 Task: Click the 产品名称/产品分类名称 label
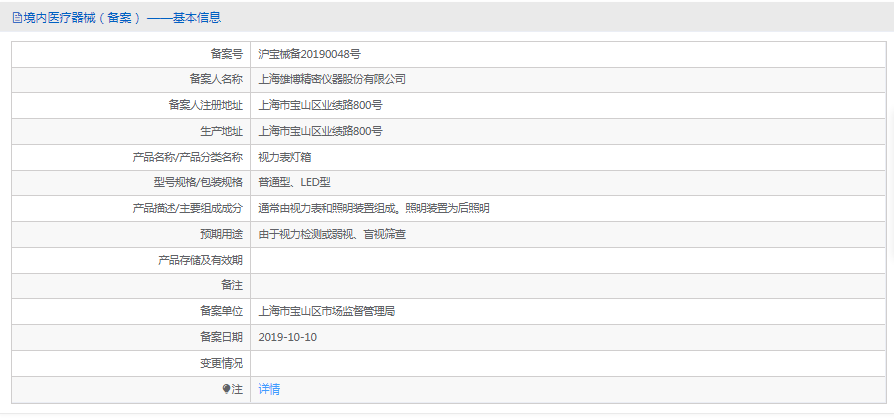(188, 157)
